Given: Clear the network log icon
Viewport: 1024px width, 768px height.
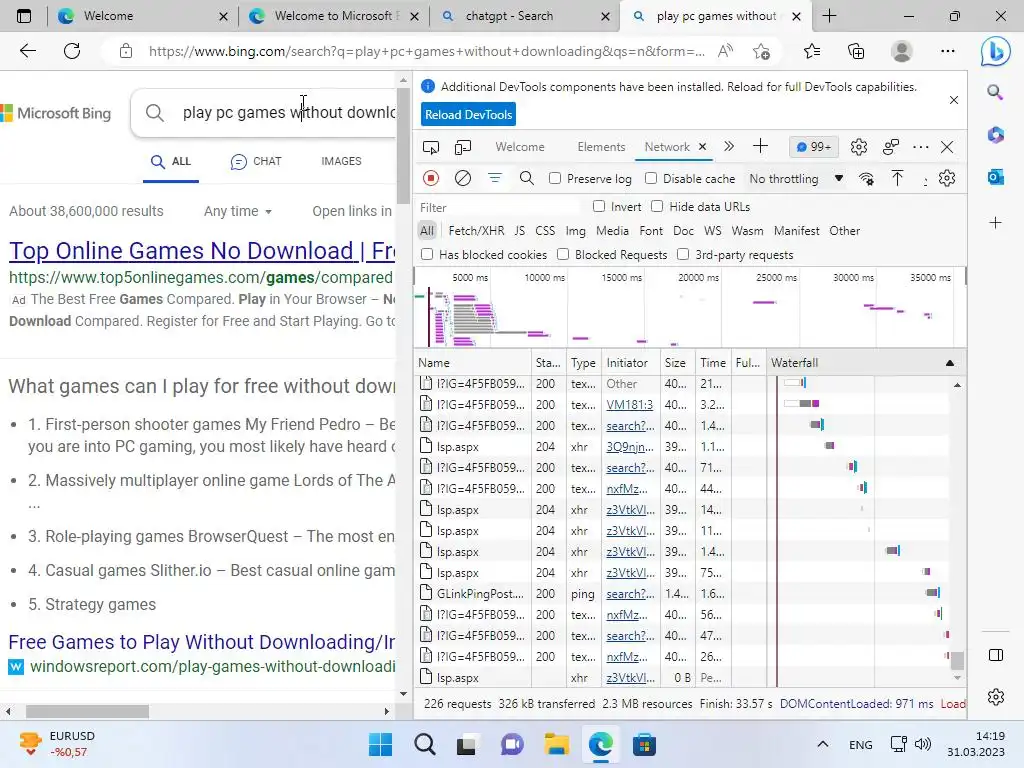Looking at the screenshot, I should [x=463, y=178].
